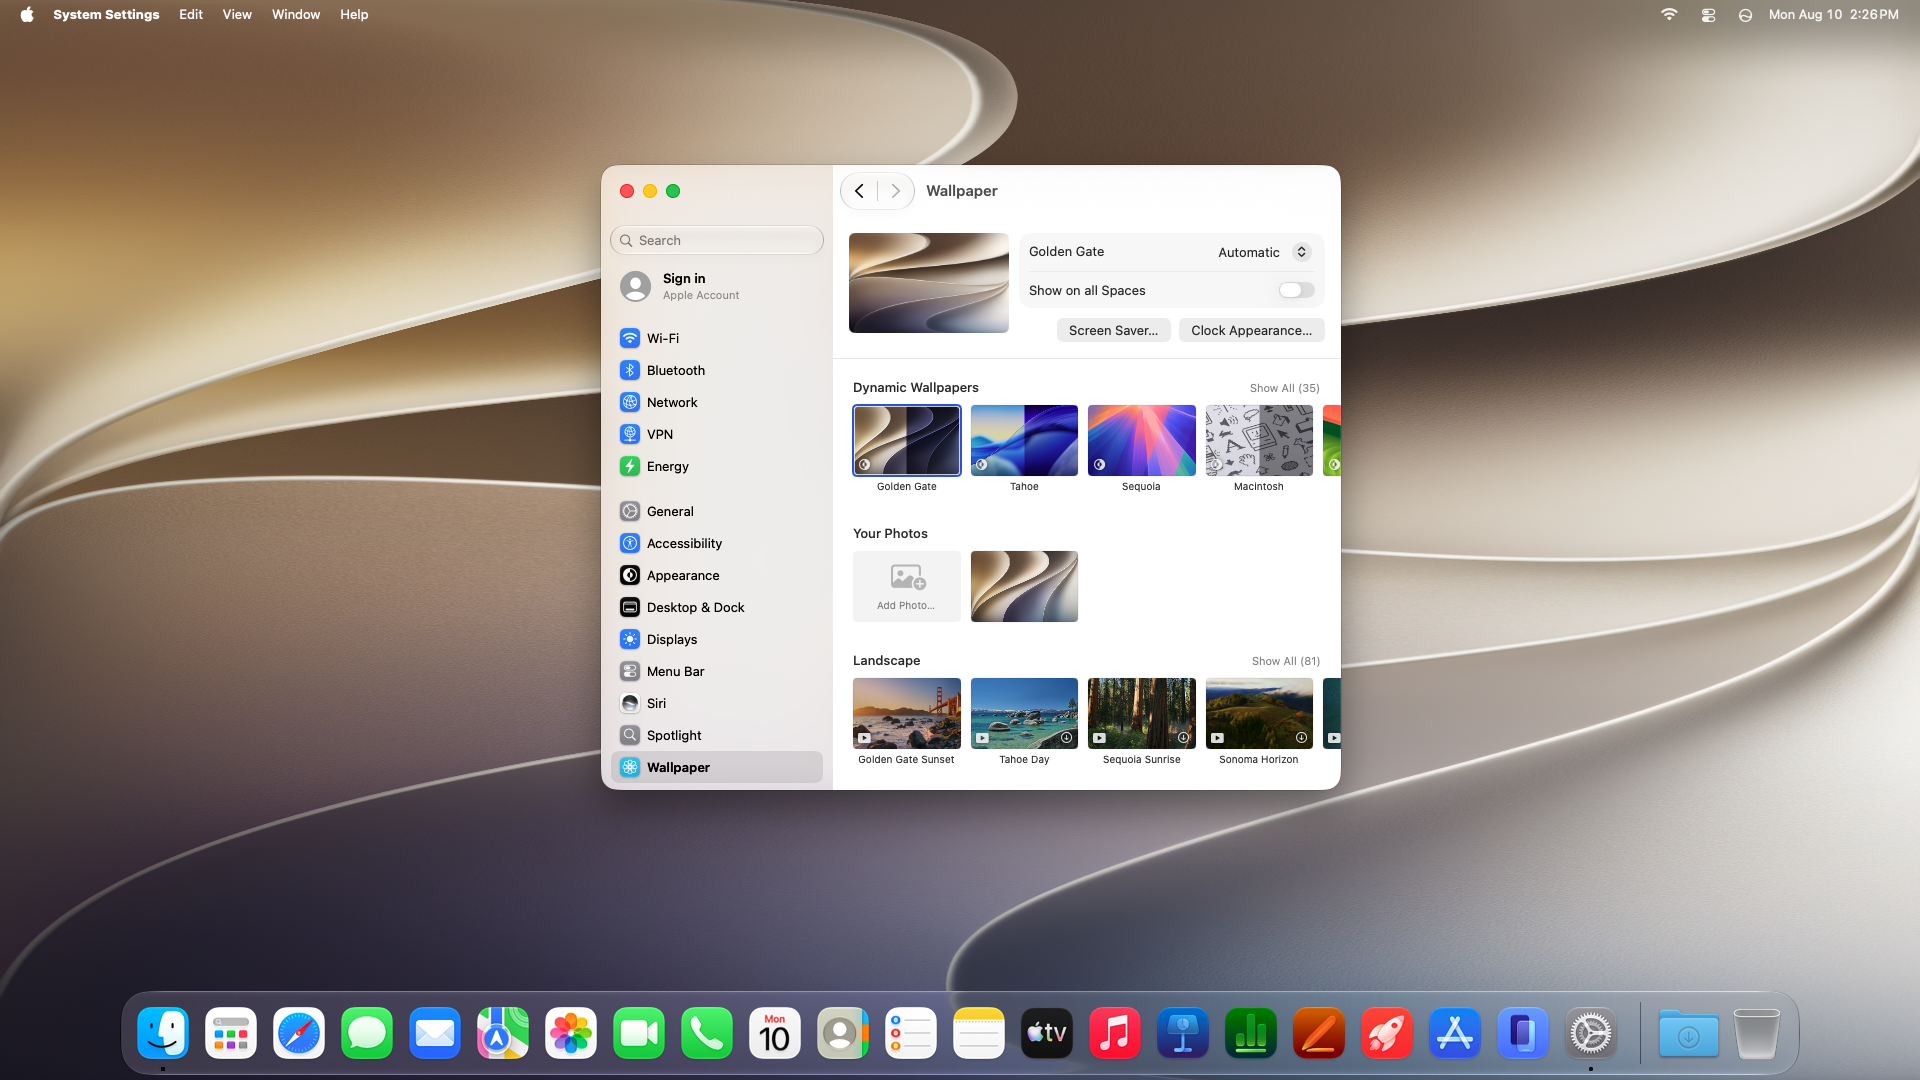
Task: Open the View menu
Action: pyautogui.click(x=237, y=15)
